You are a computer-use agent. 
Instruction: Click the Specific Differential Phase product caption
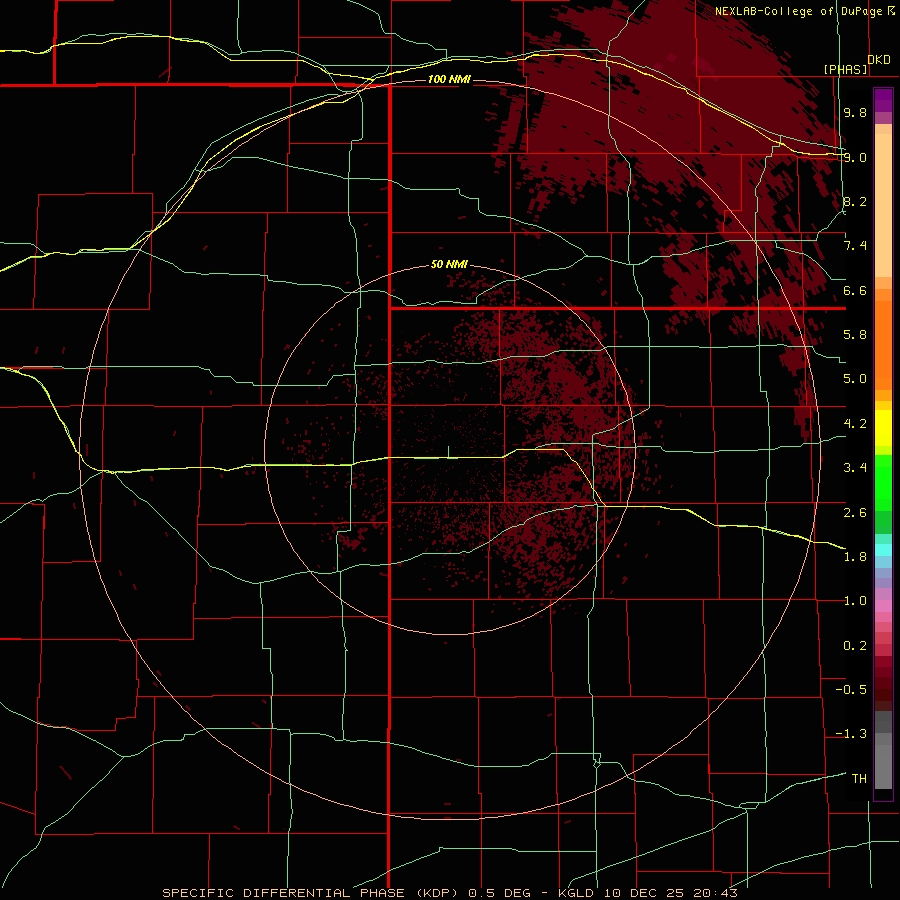tap(449, 893)
